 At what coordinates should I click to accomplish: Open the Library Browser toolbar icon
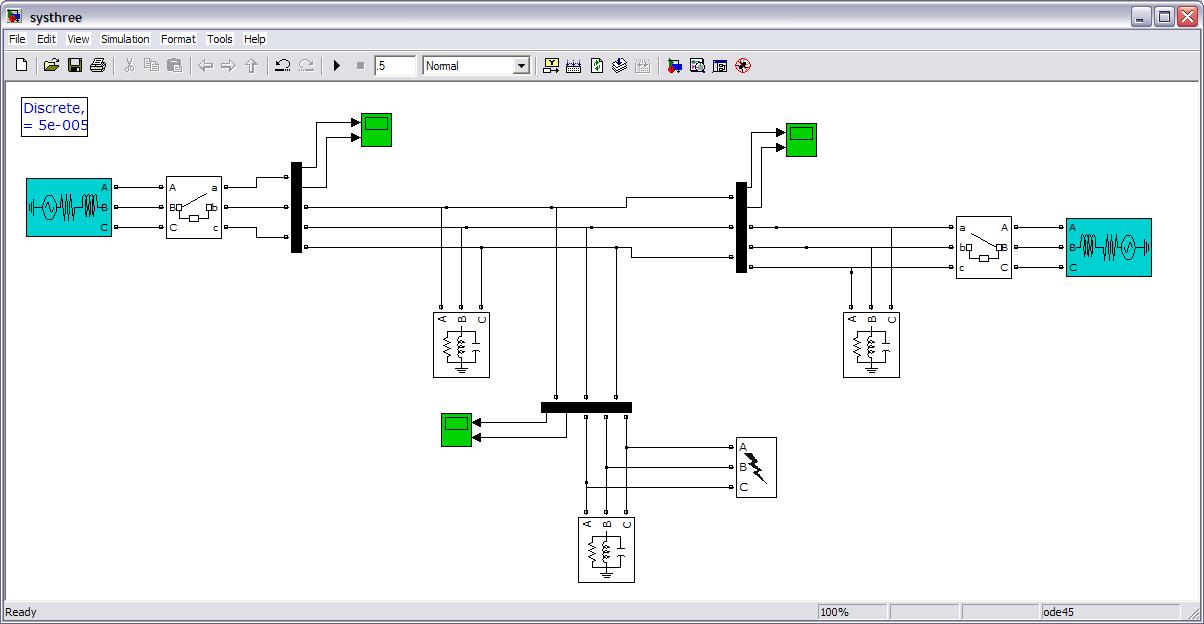[674, 66]
